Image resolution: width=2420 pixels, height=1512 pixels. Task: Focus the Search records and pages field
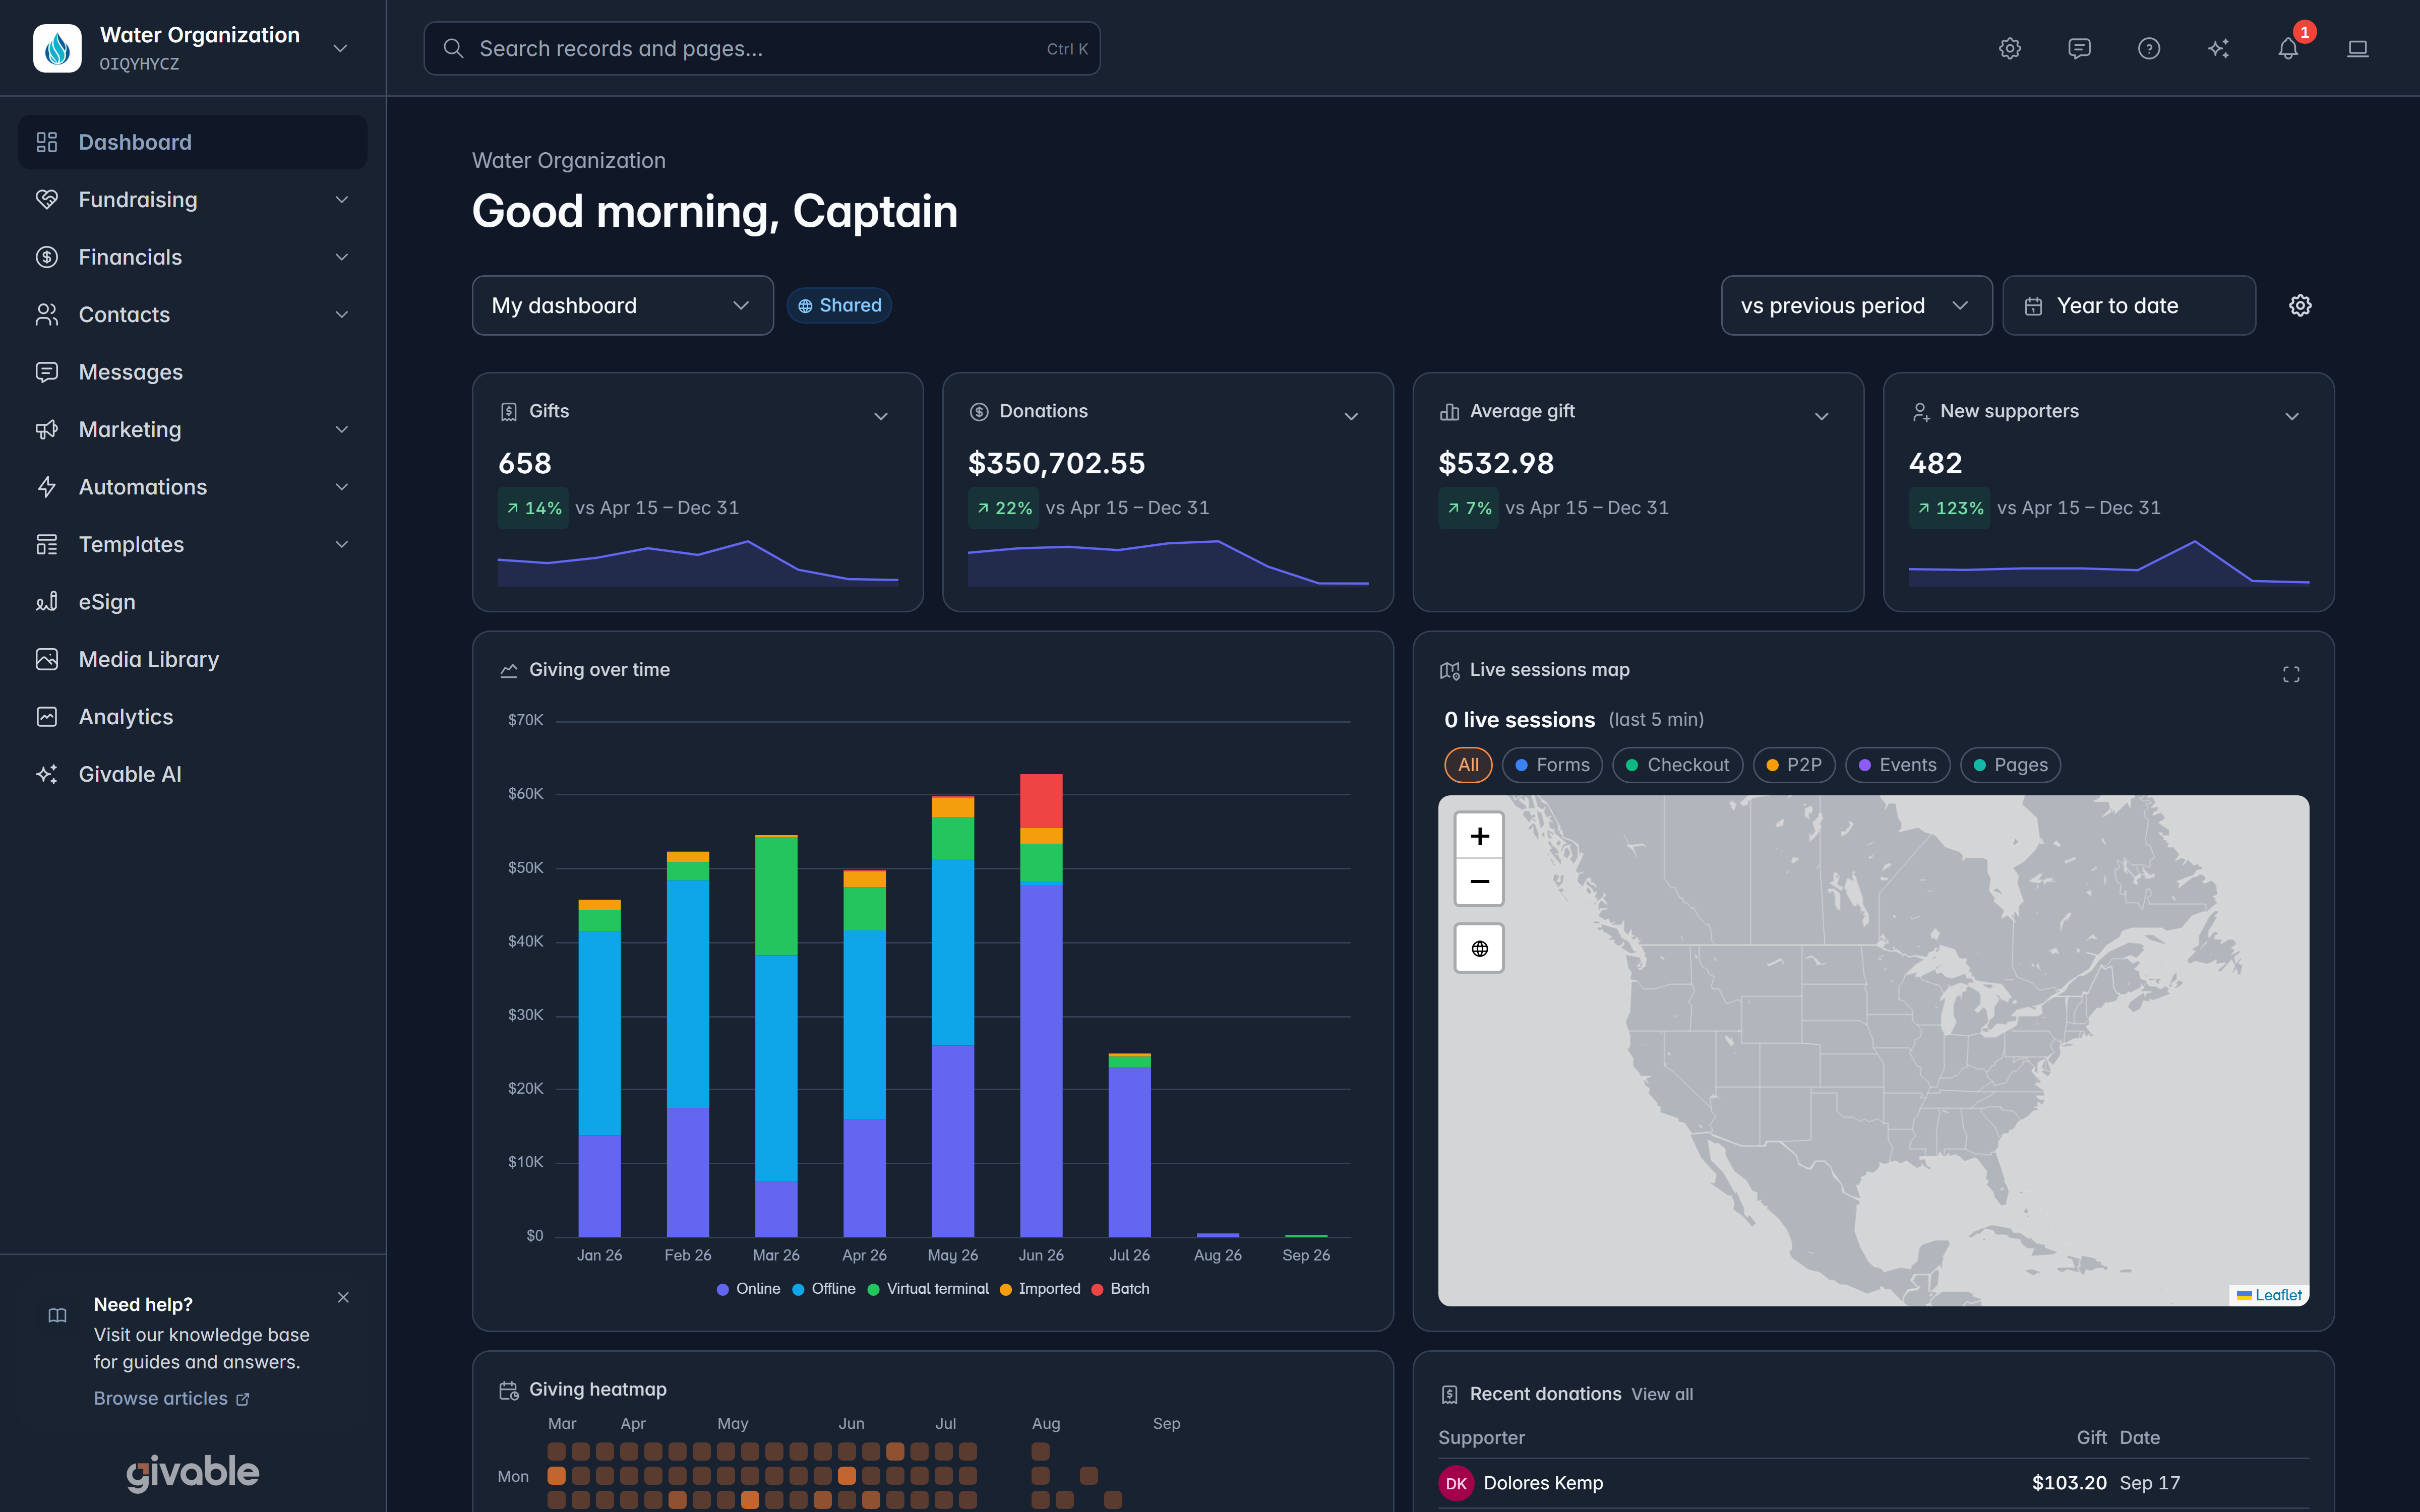[762, 48]
